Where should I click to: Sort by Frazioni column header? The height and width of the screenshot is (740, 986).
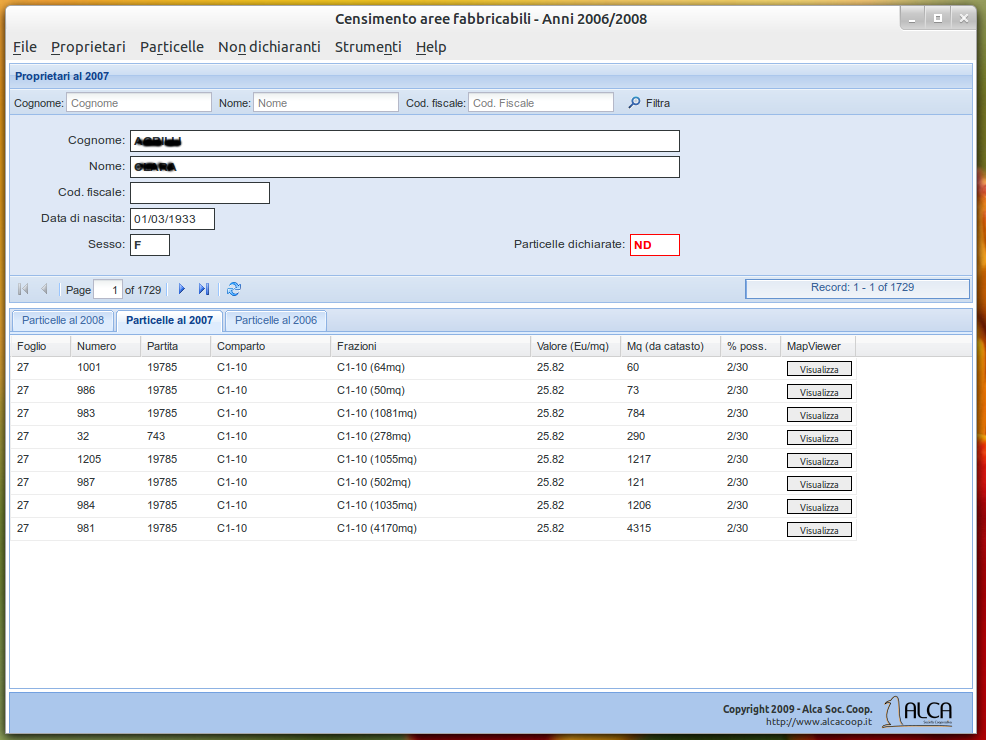(x=430, y=346)
